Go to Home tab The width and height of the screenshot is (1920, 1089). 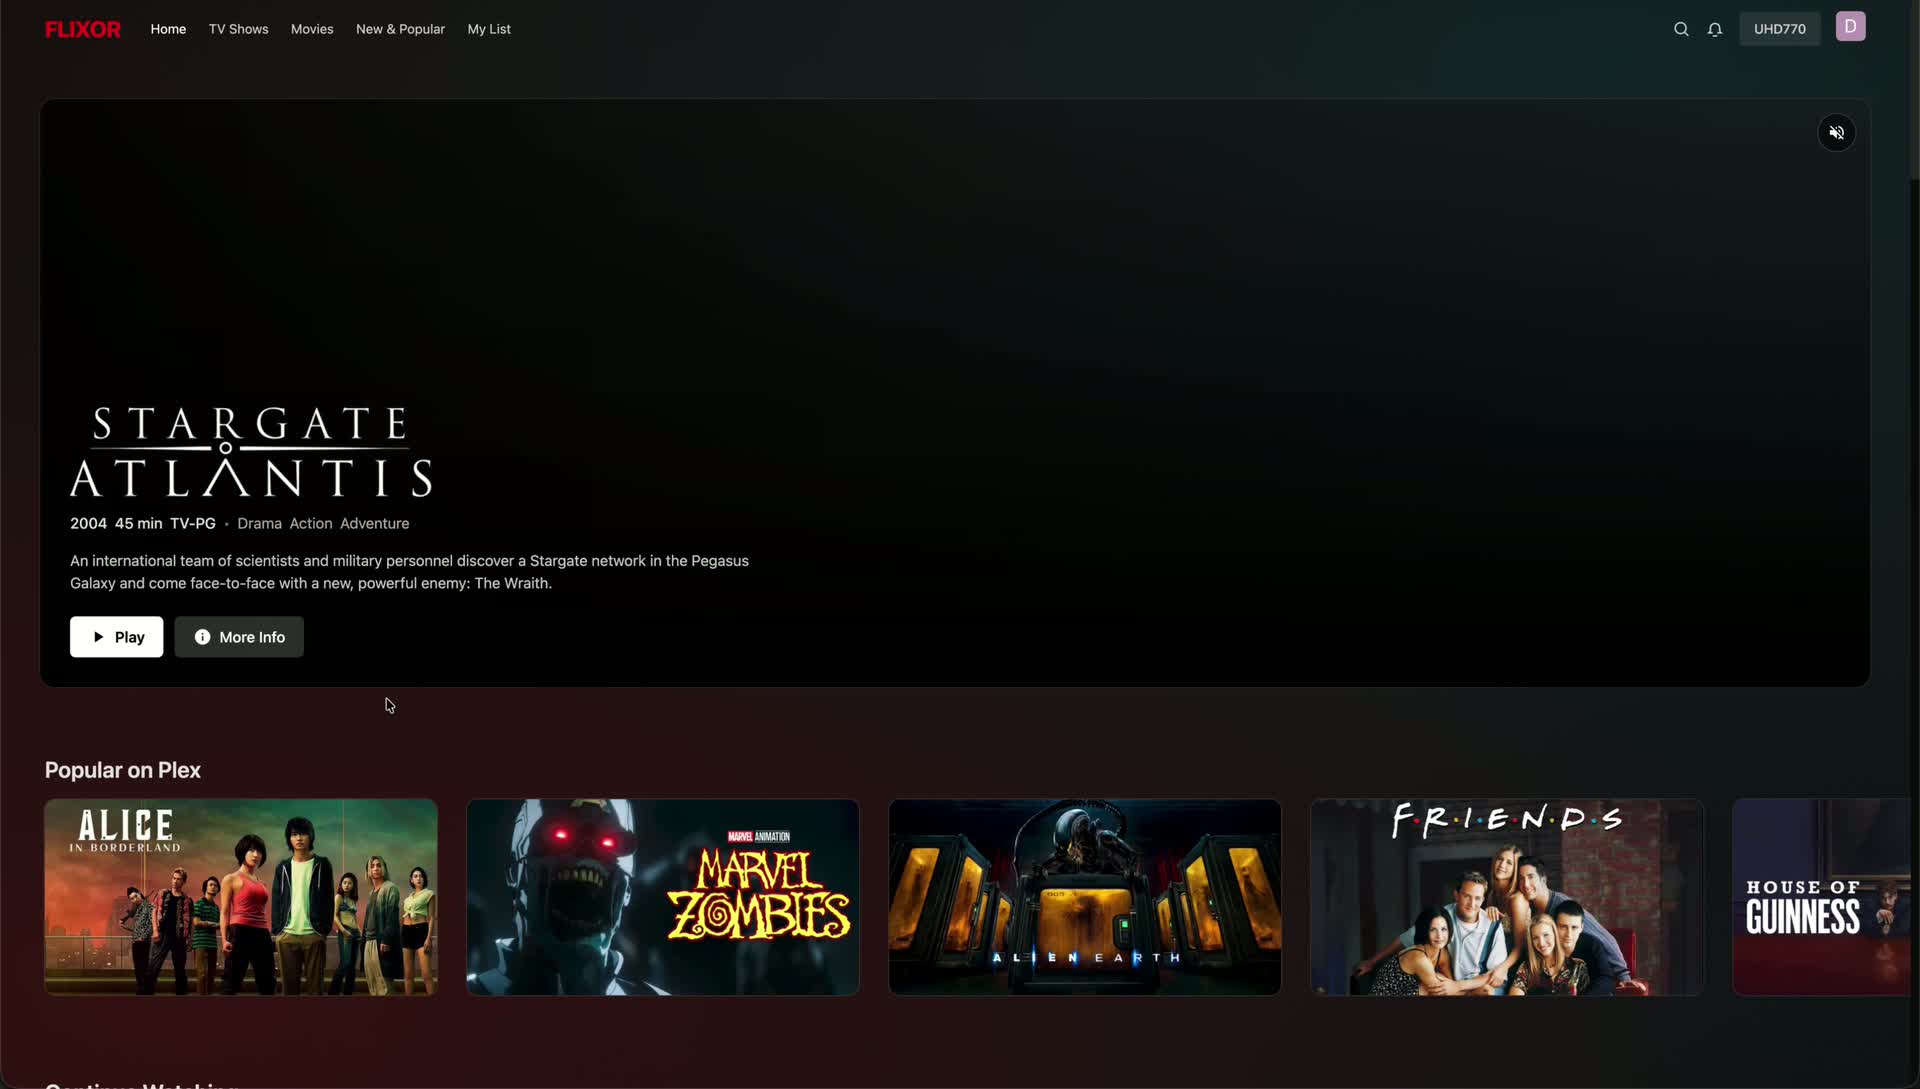(168, 29)
